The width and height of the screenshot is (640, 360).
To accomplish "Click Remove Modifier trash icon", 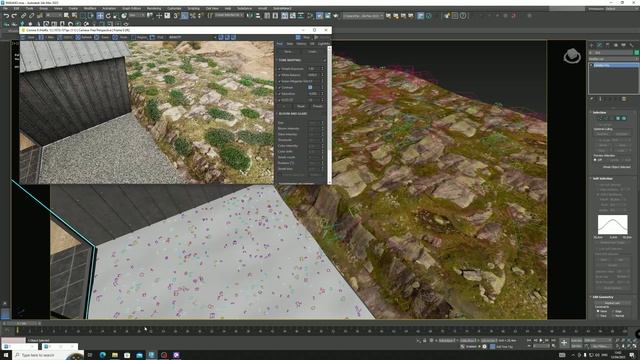I will tap(624, 99).
